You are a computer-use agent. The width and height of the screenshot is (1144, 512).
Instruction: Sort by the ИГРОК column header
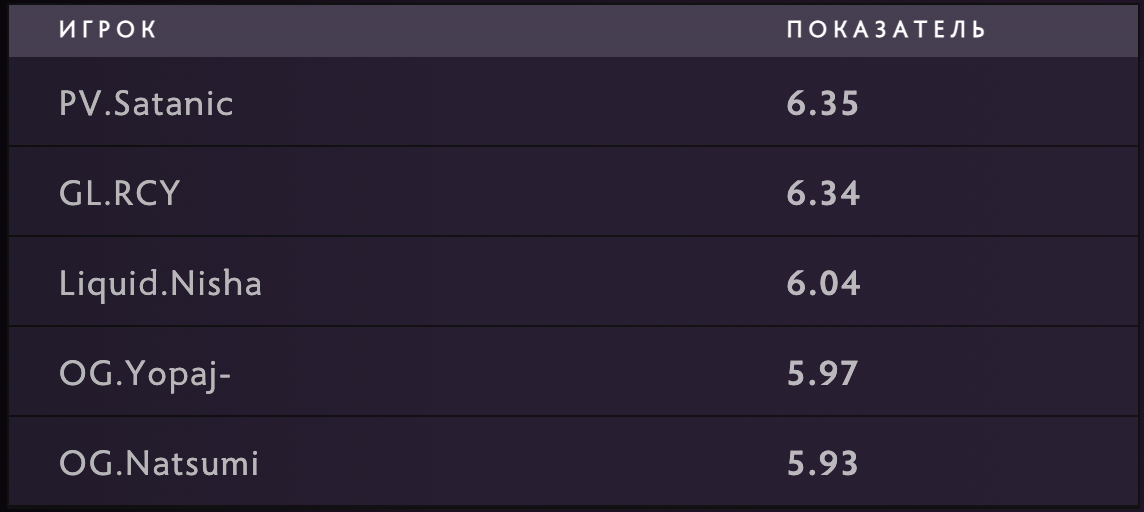pos(108,30)
